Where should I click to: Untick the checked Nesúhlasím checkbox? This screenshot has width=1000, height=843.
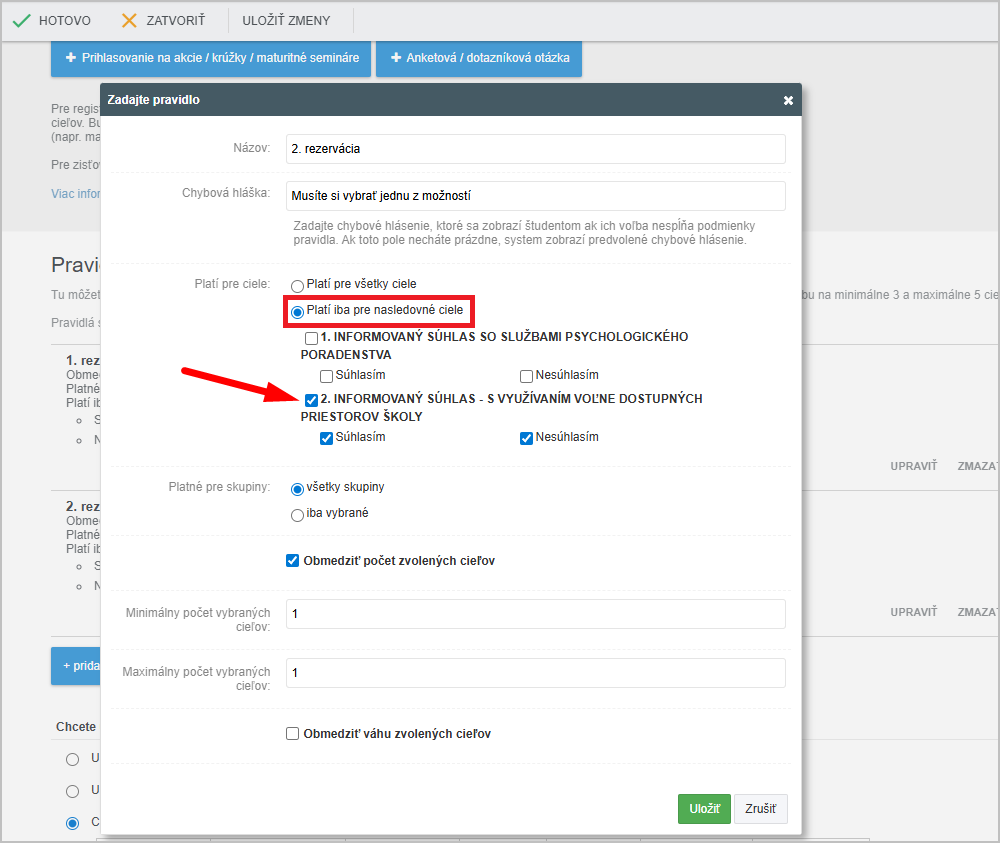tap(527, 438)
